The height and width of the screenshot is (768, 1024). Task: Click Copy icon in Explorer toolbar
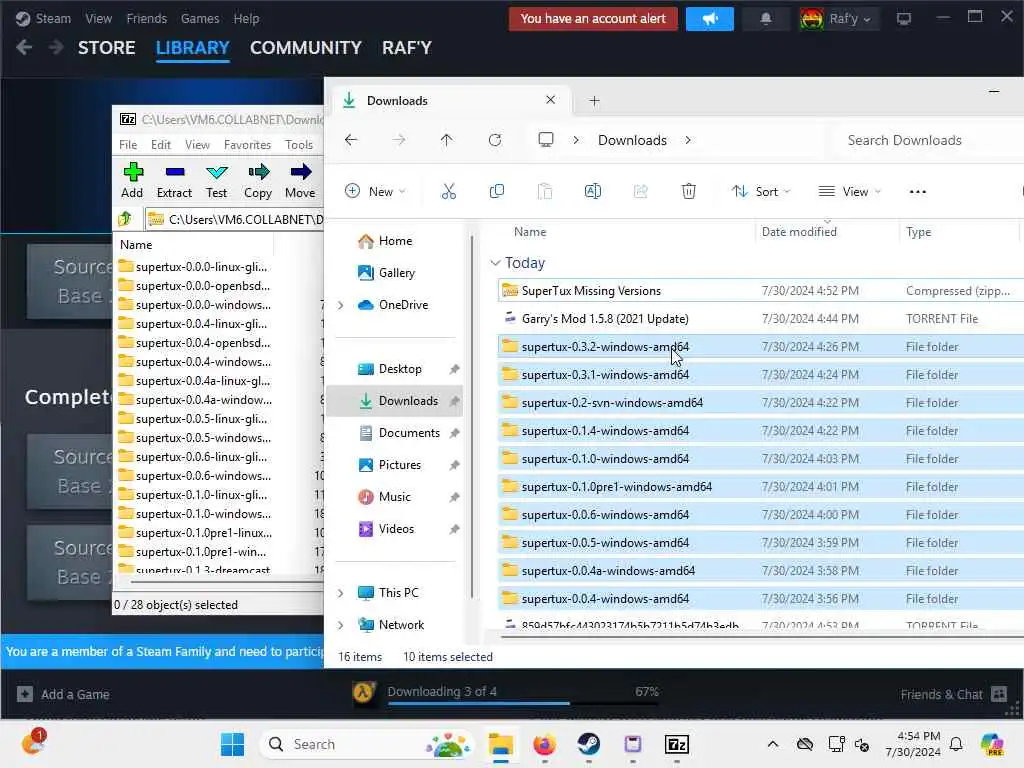point(496,191)
